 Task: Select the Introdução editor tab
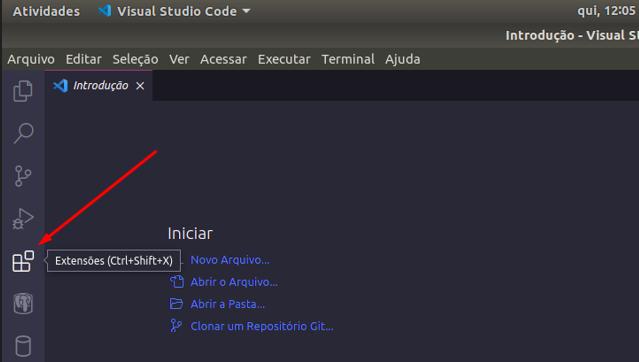click(99, 86)
